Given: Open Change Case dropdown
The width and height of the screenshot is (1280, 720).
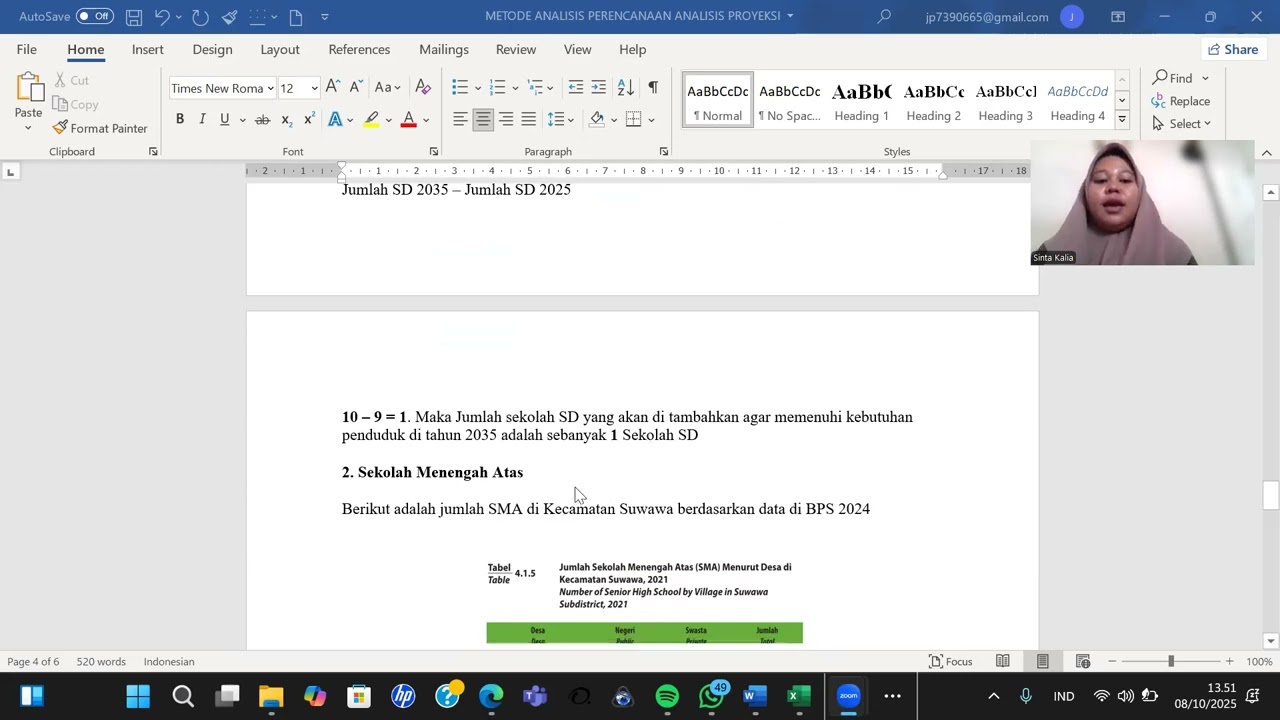Looking at the screenshot, I should (x=388, y=88).
